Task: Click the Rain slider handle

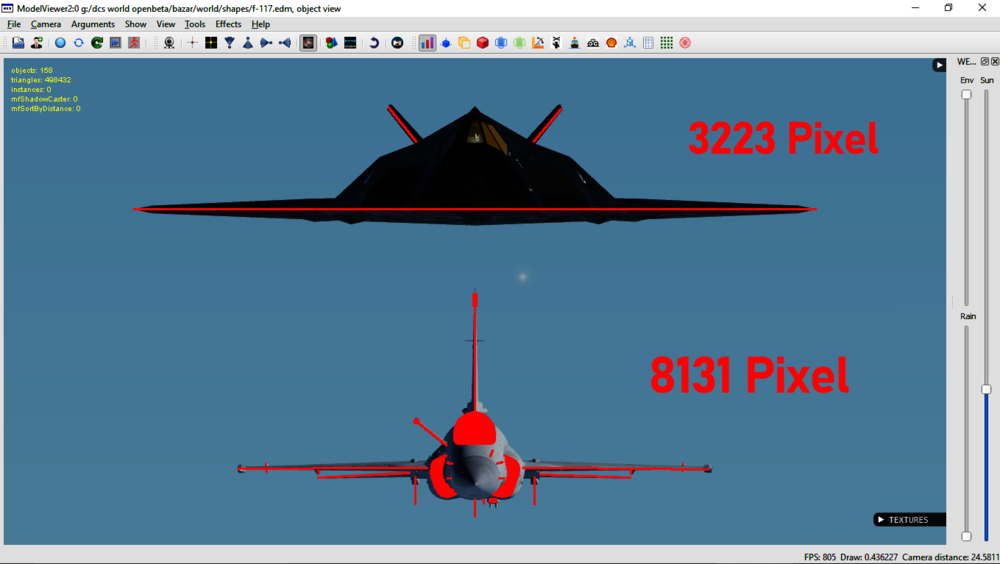Action: pyautogui.click(x=966, y=537)
